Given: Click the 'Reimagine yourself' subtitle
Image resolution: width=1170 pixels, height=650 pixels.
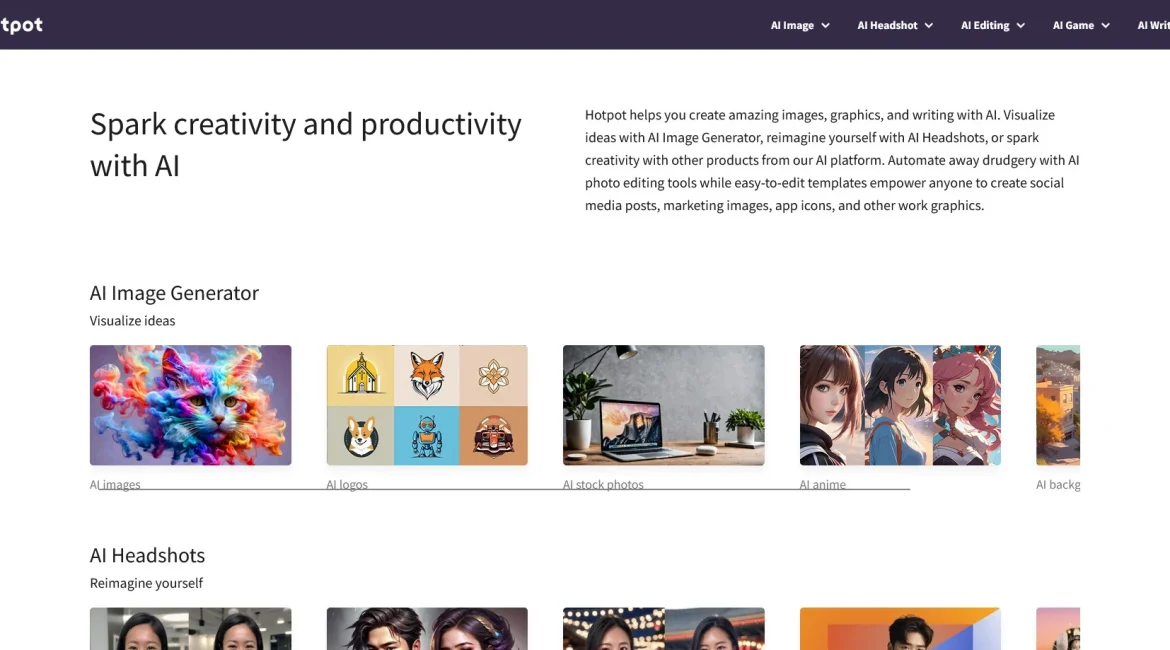Looking at the screenshot, I should click(146, 584).
